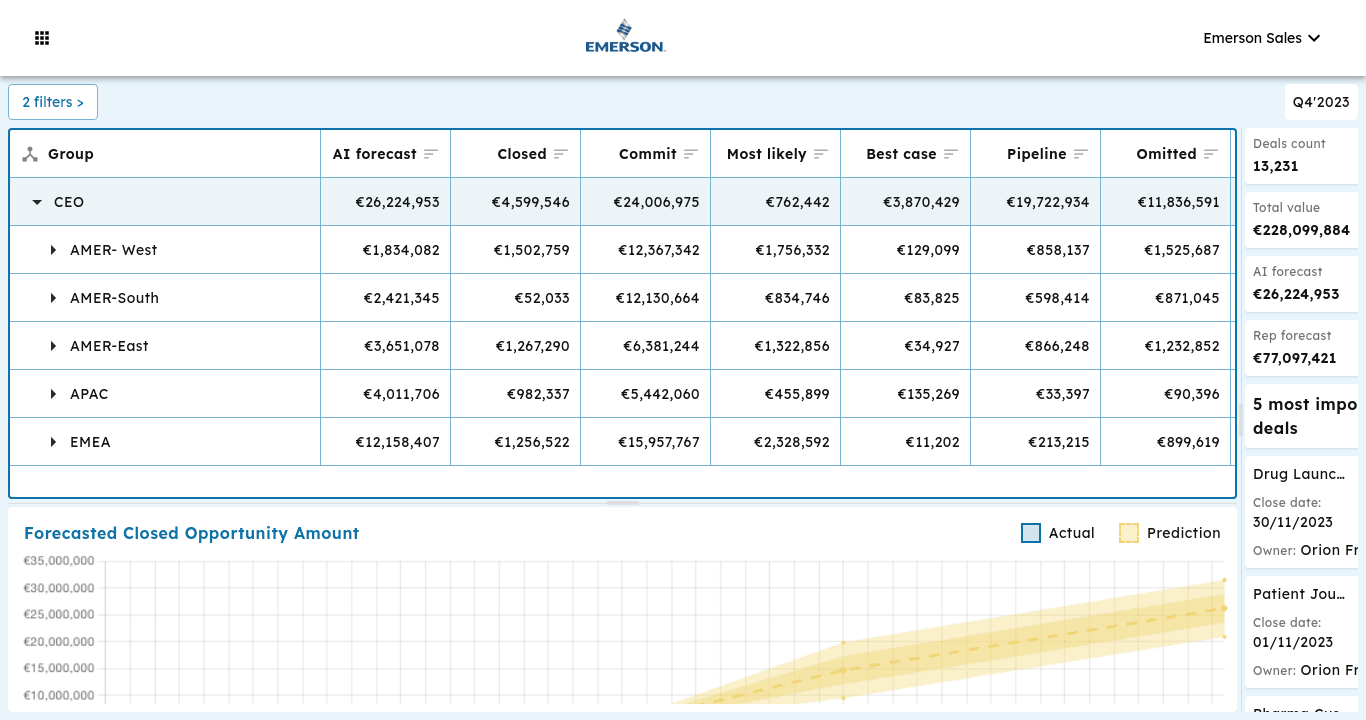1366x720 pixels.
Task: Toggle Actual series in chart legend
Action: (x=1058, y=533)
